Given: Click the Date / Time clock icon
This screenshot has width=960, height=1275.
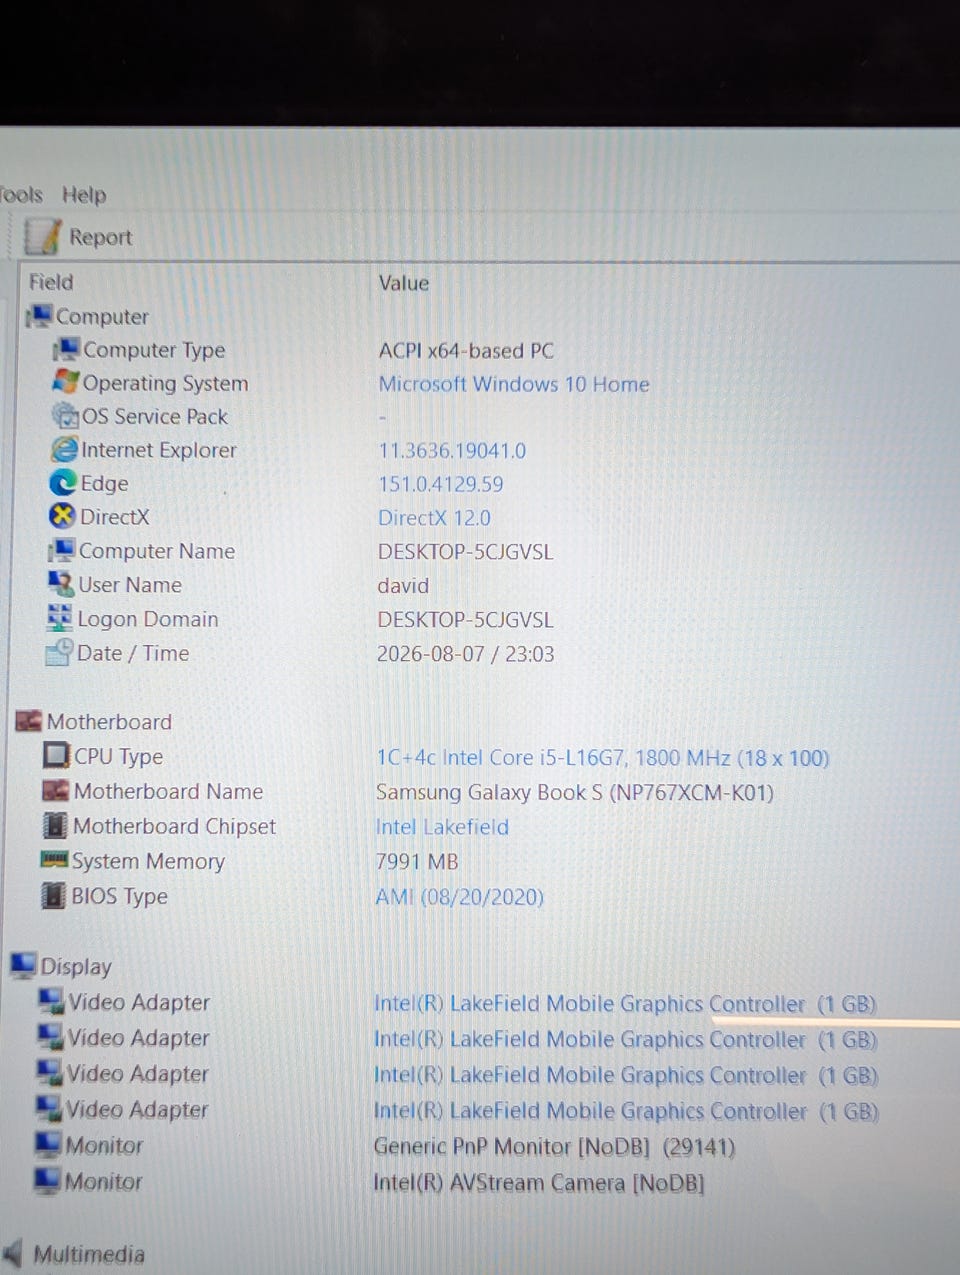Looking at the screenshot, I should (x=59, y=653).
